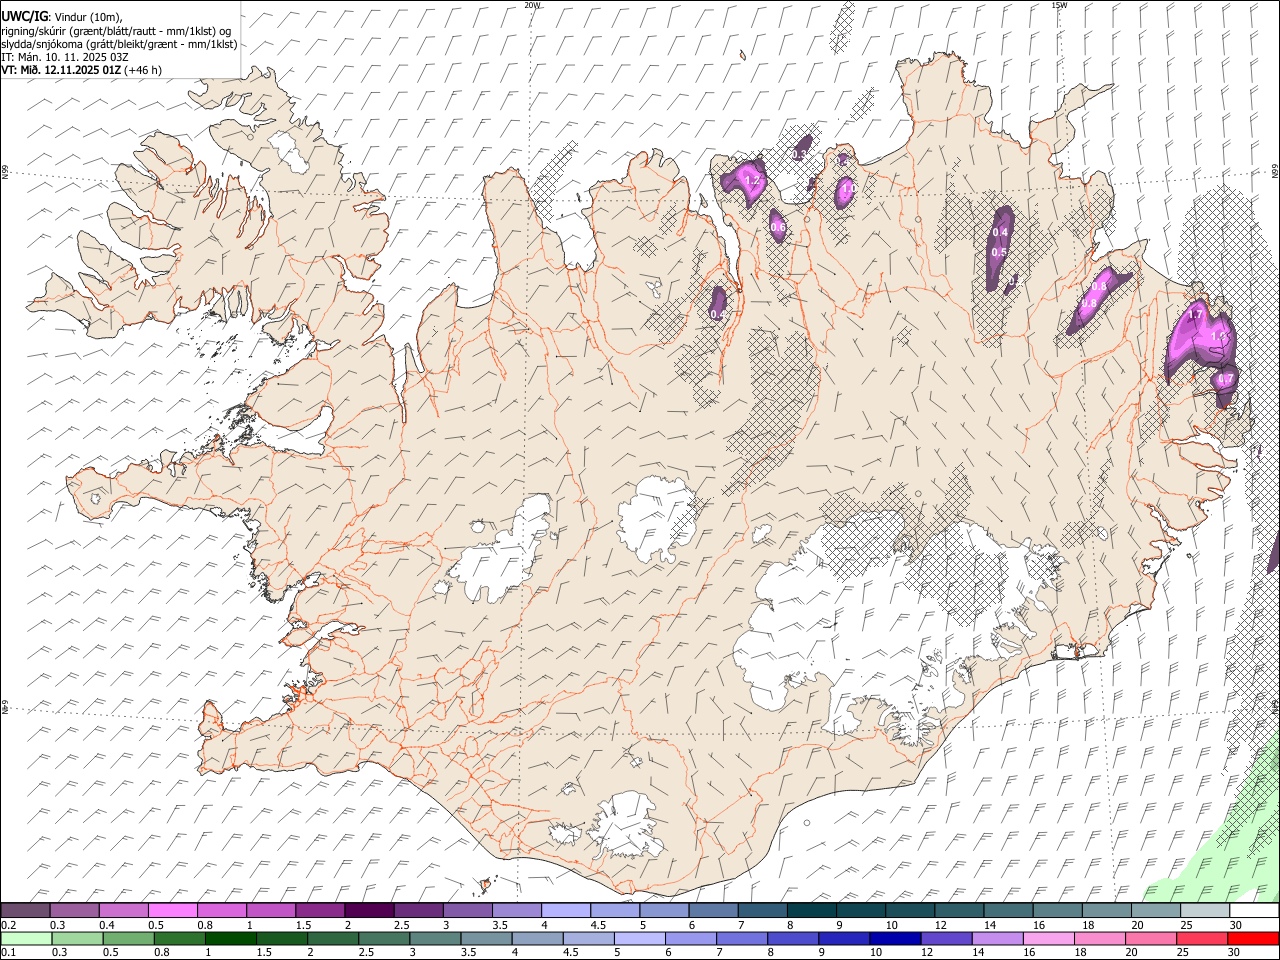Click the 1.0 snowfall value on the map
Image resolution: width=1280 pixels, height=960 pixels.
(847, 188)
